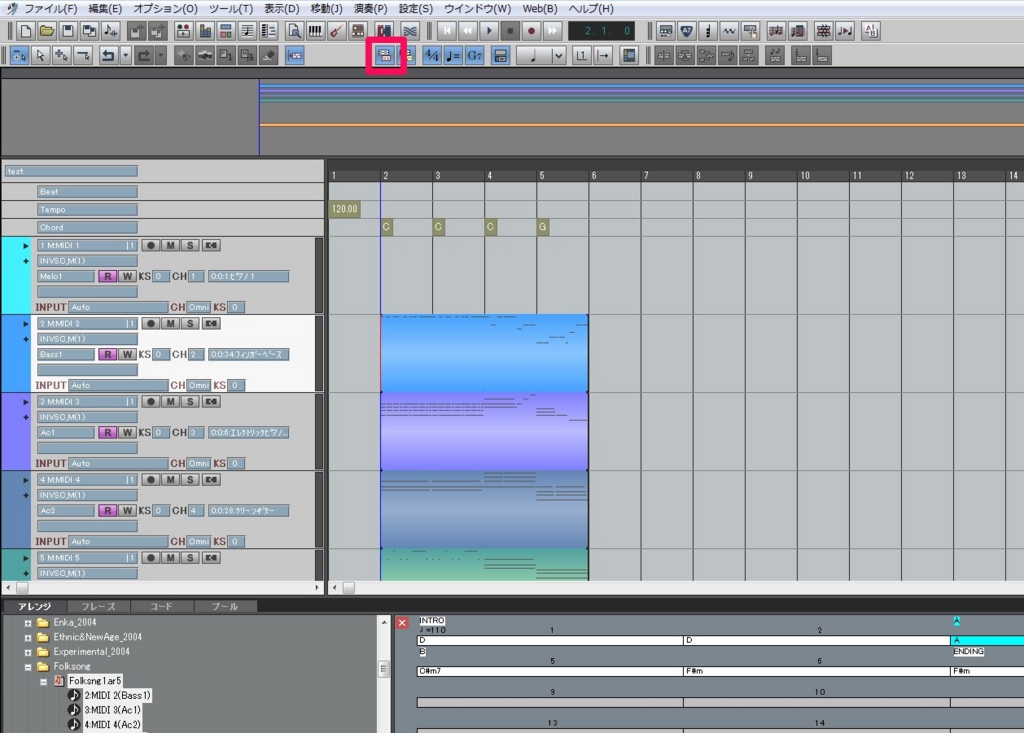
Task: Toggle the R button on Ac1 track
Action: click(108, 432)
